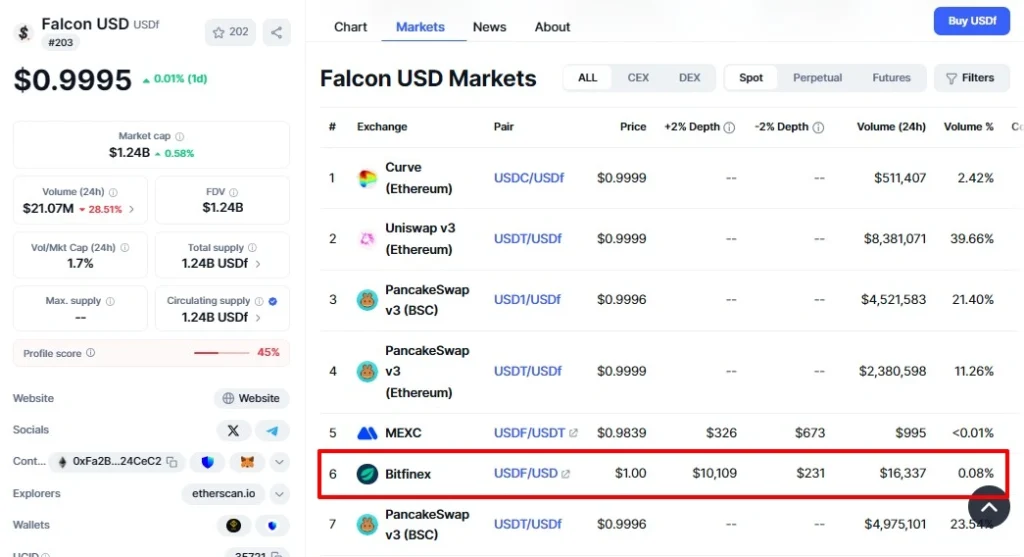
Task: Open the first dark wallet icon
Action: coord(233,526)
